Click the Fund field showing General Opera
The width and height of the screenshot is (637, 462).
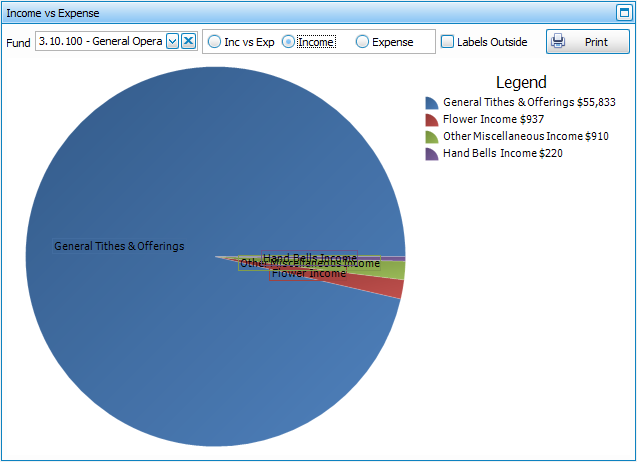click(99, 41)
